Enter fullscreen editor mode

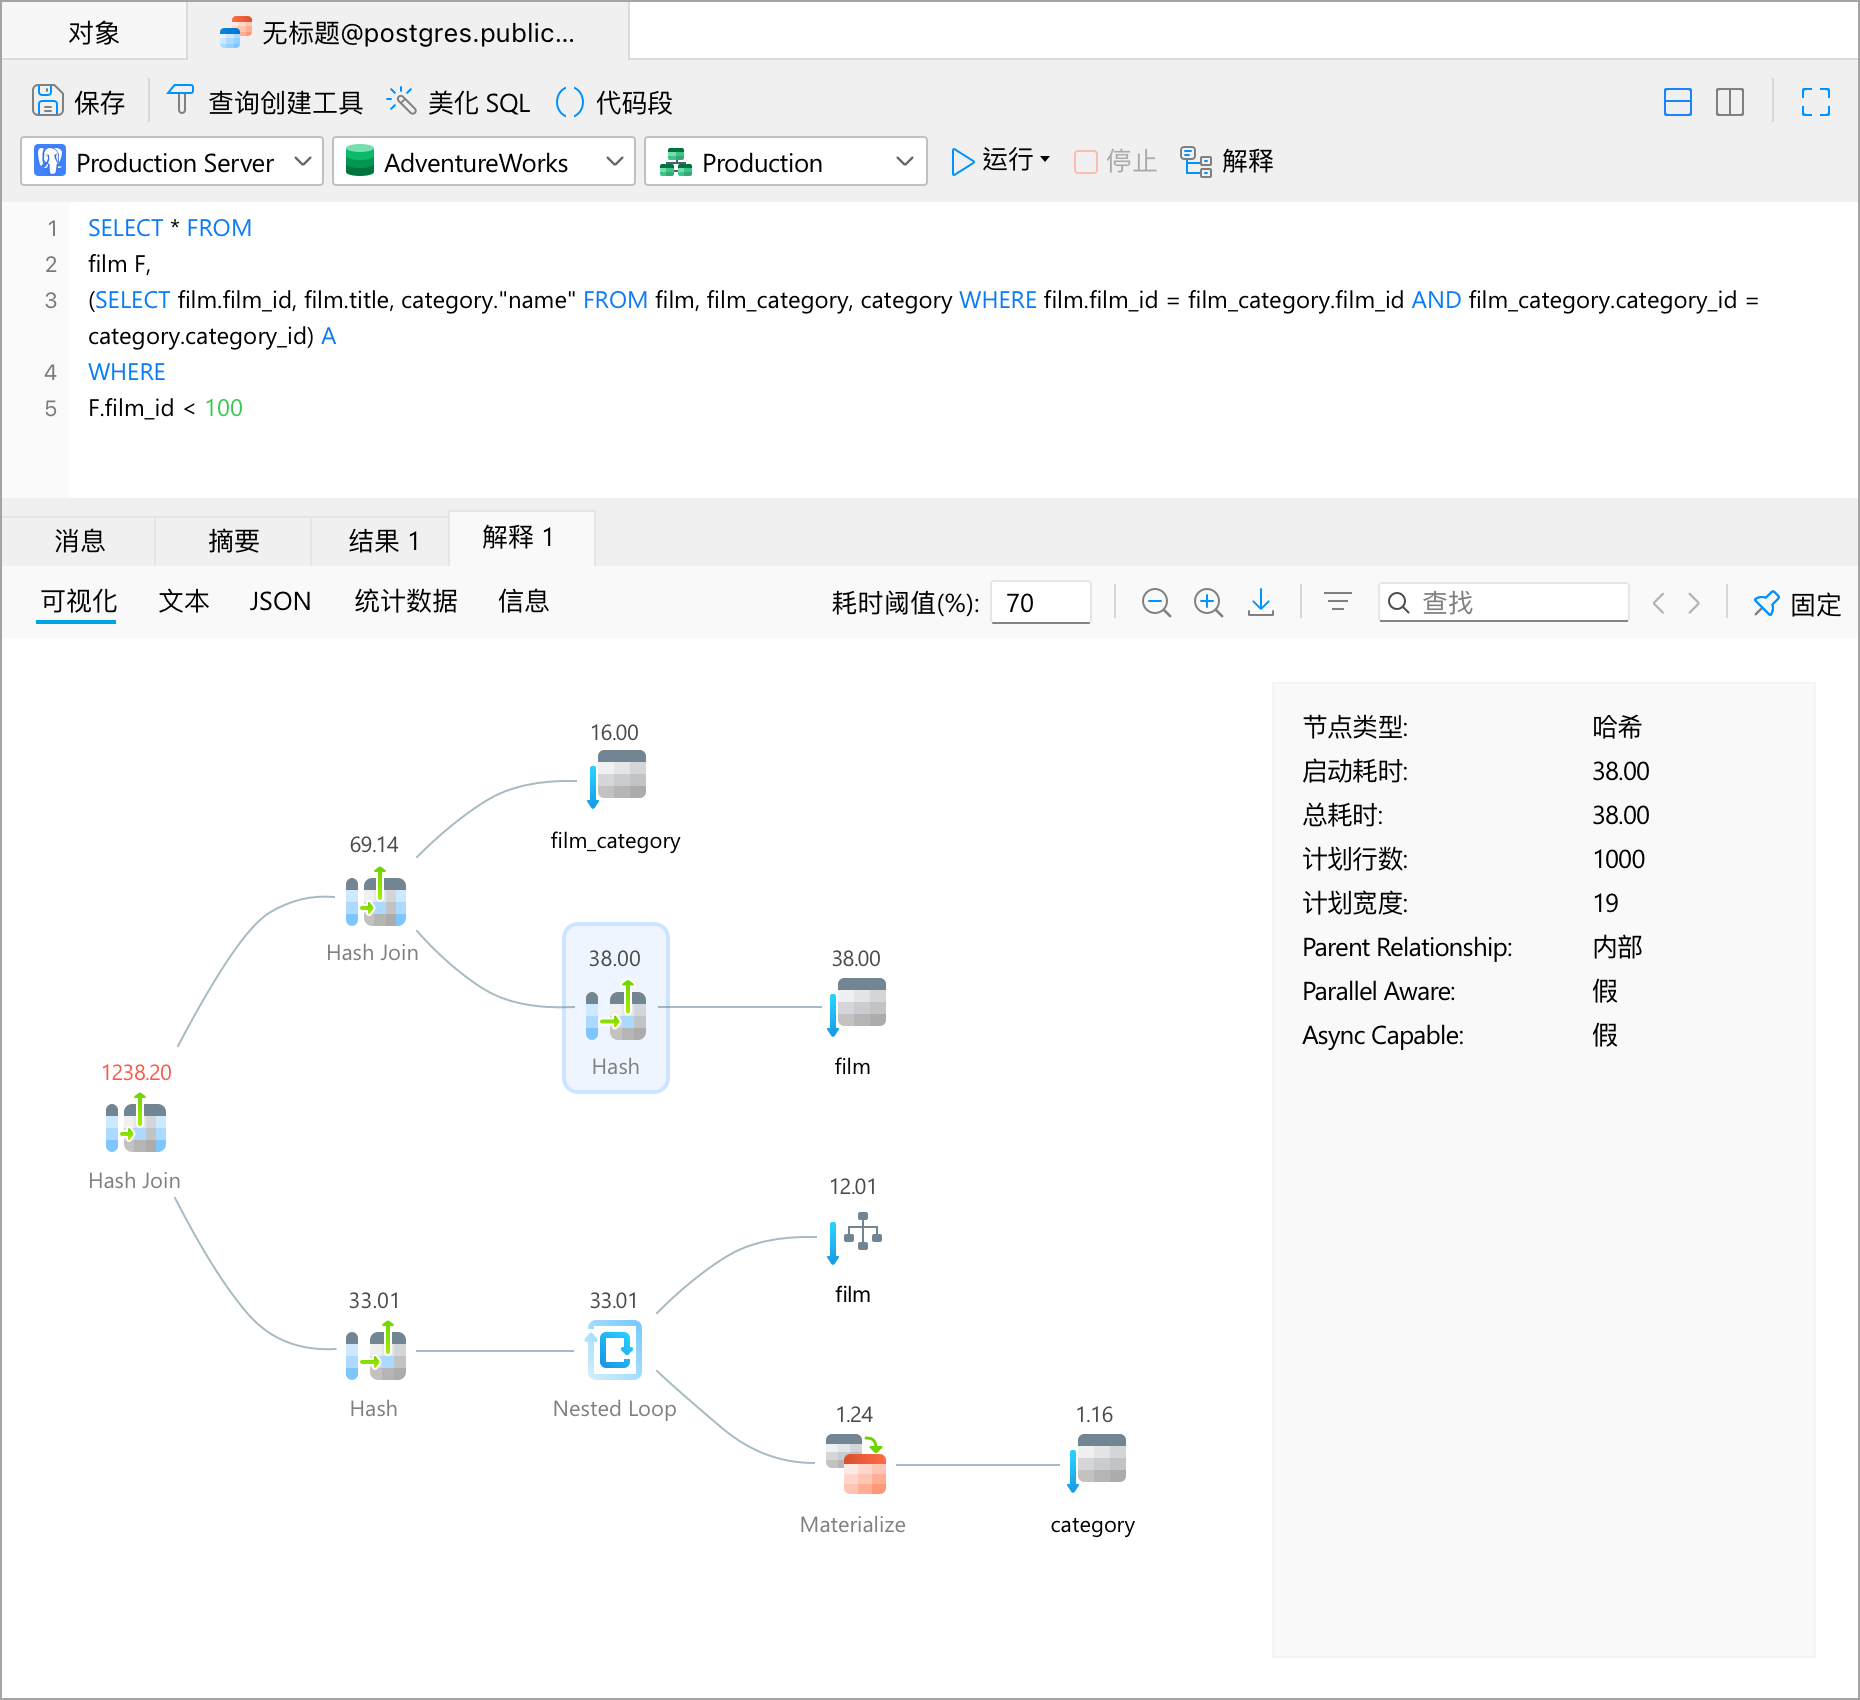pos(1815,102)
